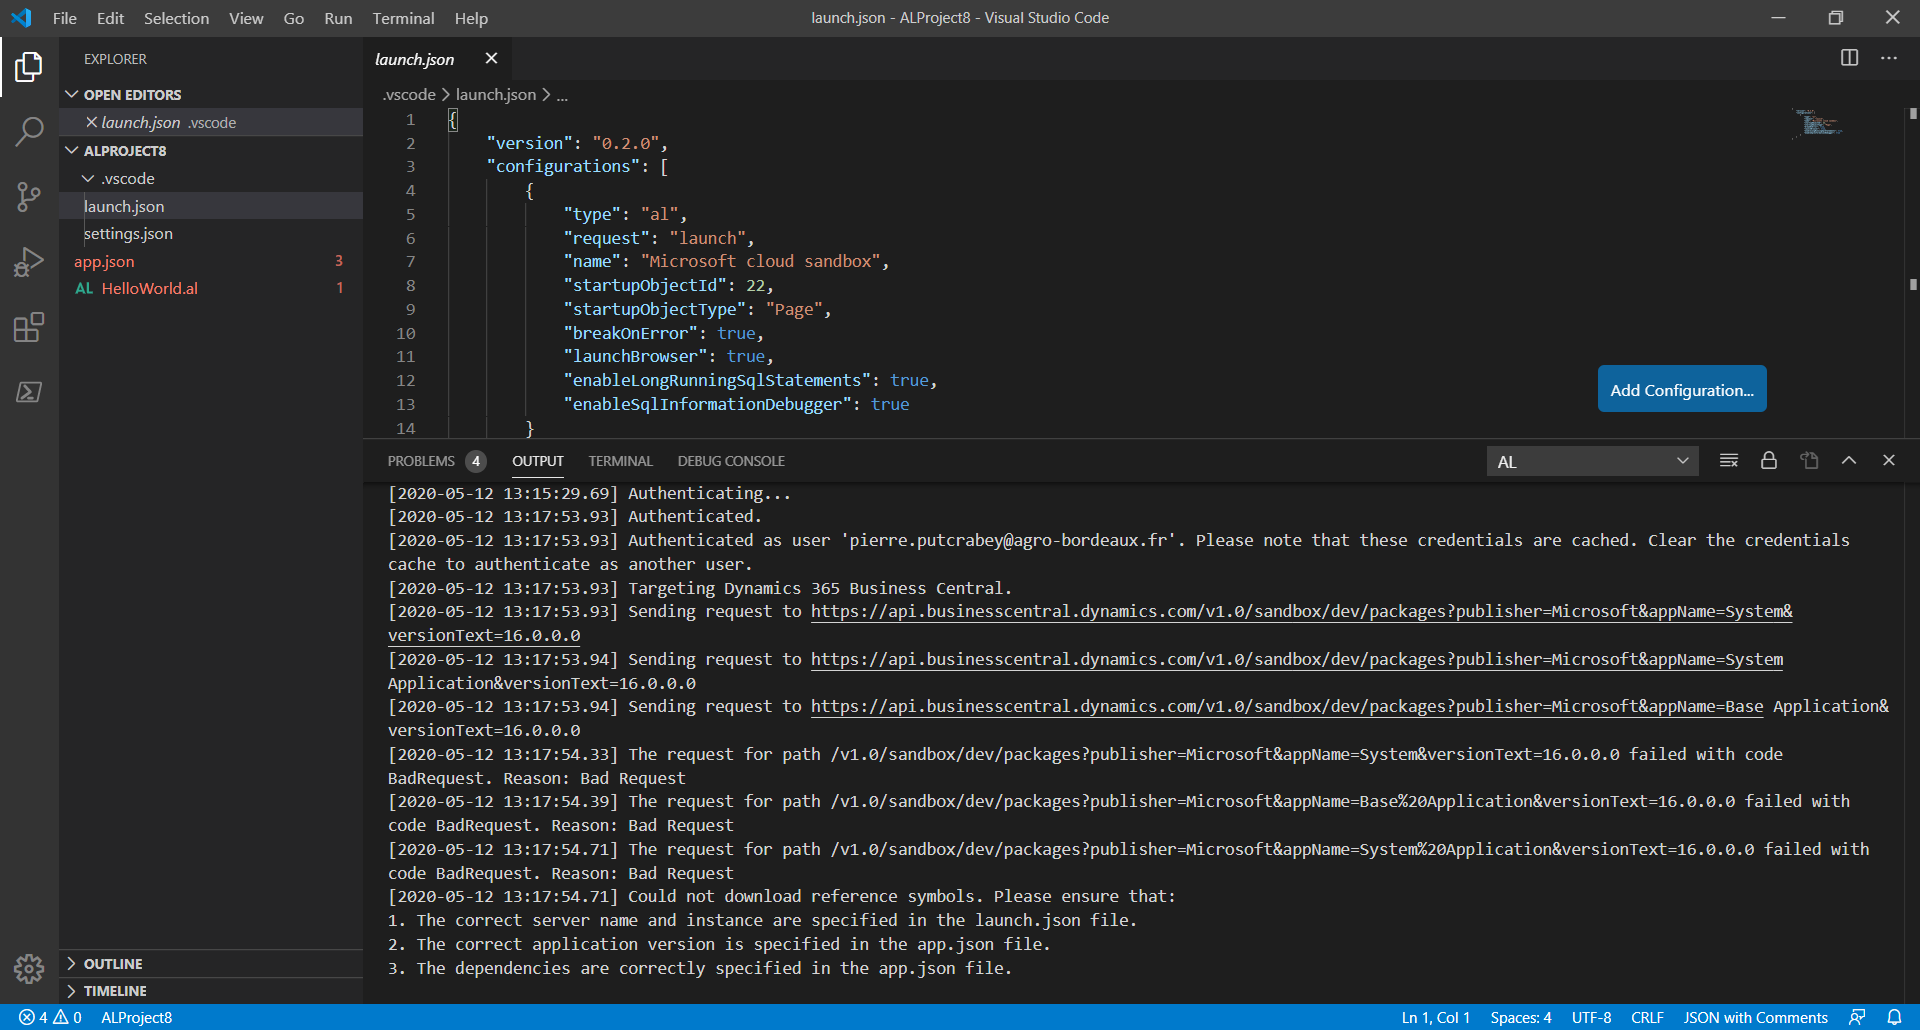Click the Add Configuration button

click(x=1682, y=389)
